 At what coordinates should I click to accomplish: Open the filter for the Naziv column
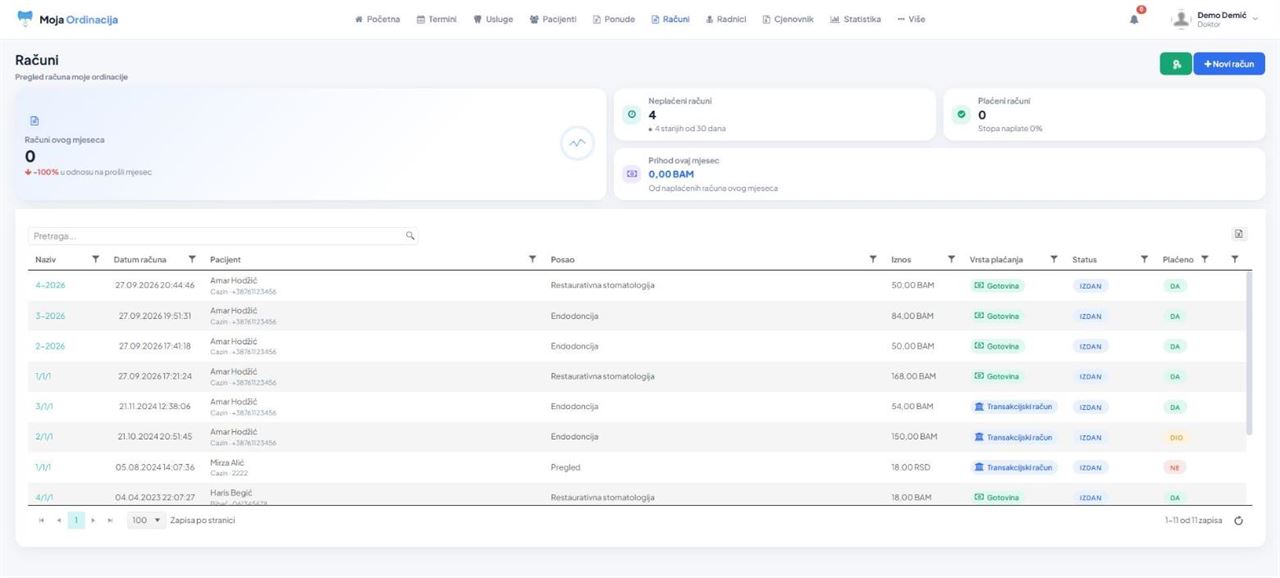[96, 259]
